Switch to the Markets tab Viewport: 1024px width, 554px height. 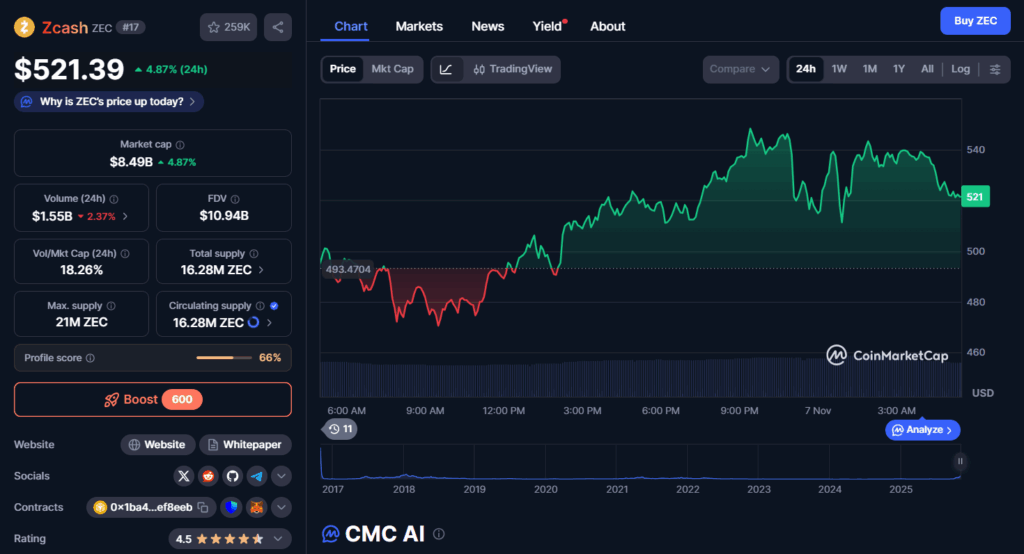419,26
